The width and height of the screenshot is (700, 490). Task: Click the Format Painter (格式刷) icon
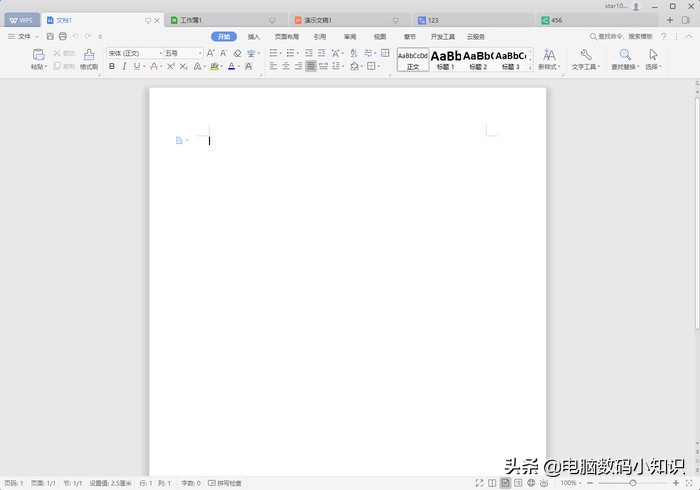coord(89,56)
